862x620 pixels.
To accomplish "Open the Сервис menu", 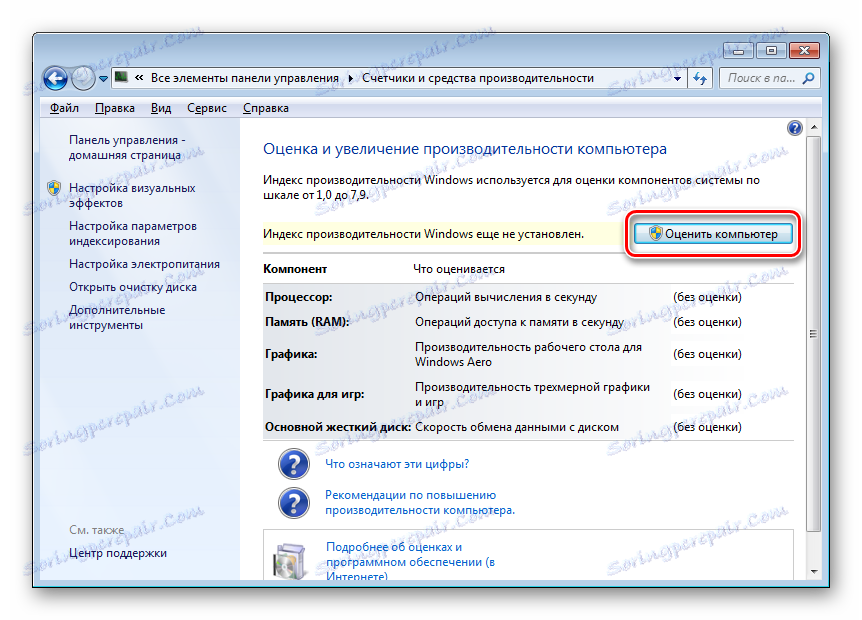I will tap(207, 108).
